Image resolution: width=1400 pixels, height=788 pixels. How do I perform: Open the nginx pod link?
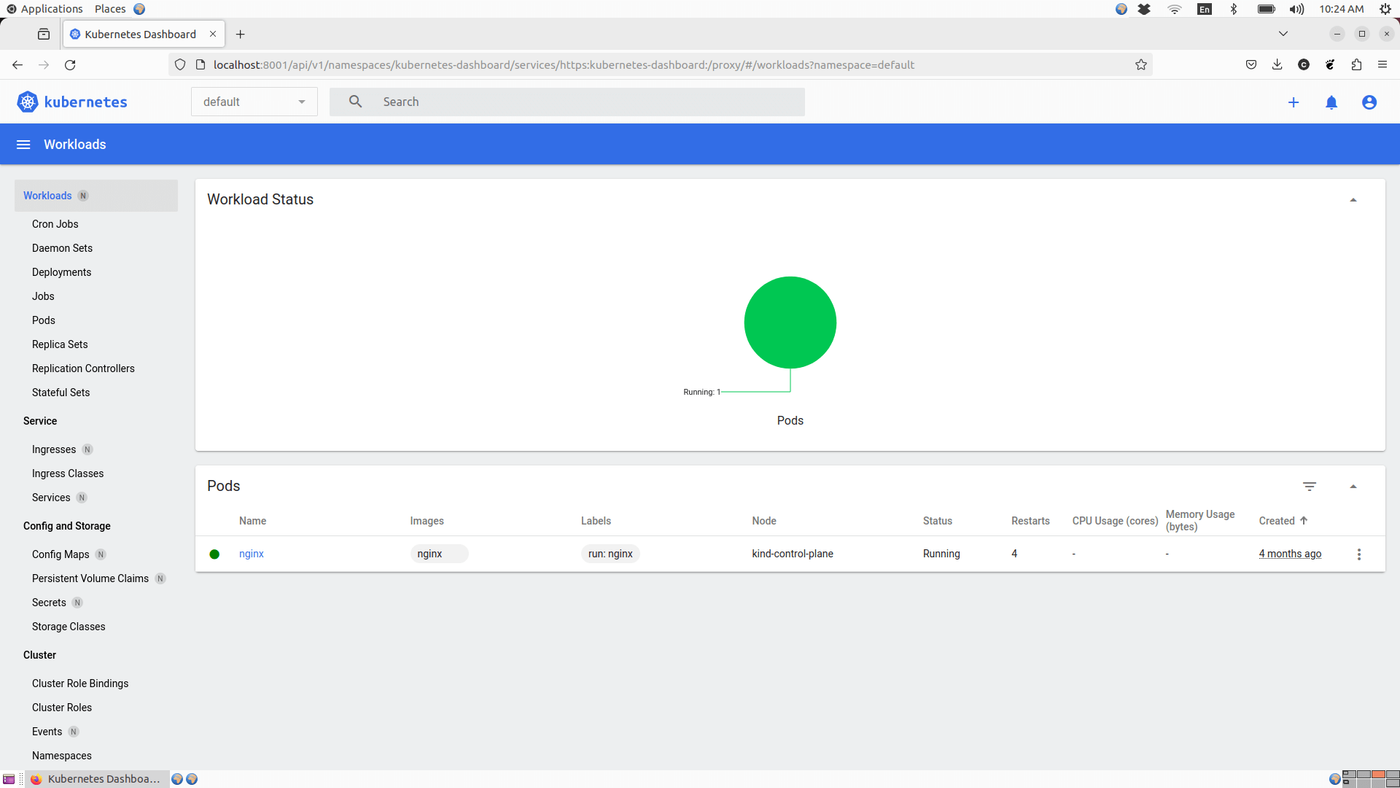coord(251,554)
